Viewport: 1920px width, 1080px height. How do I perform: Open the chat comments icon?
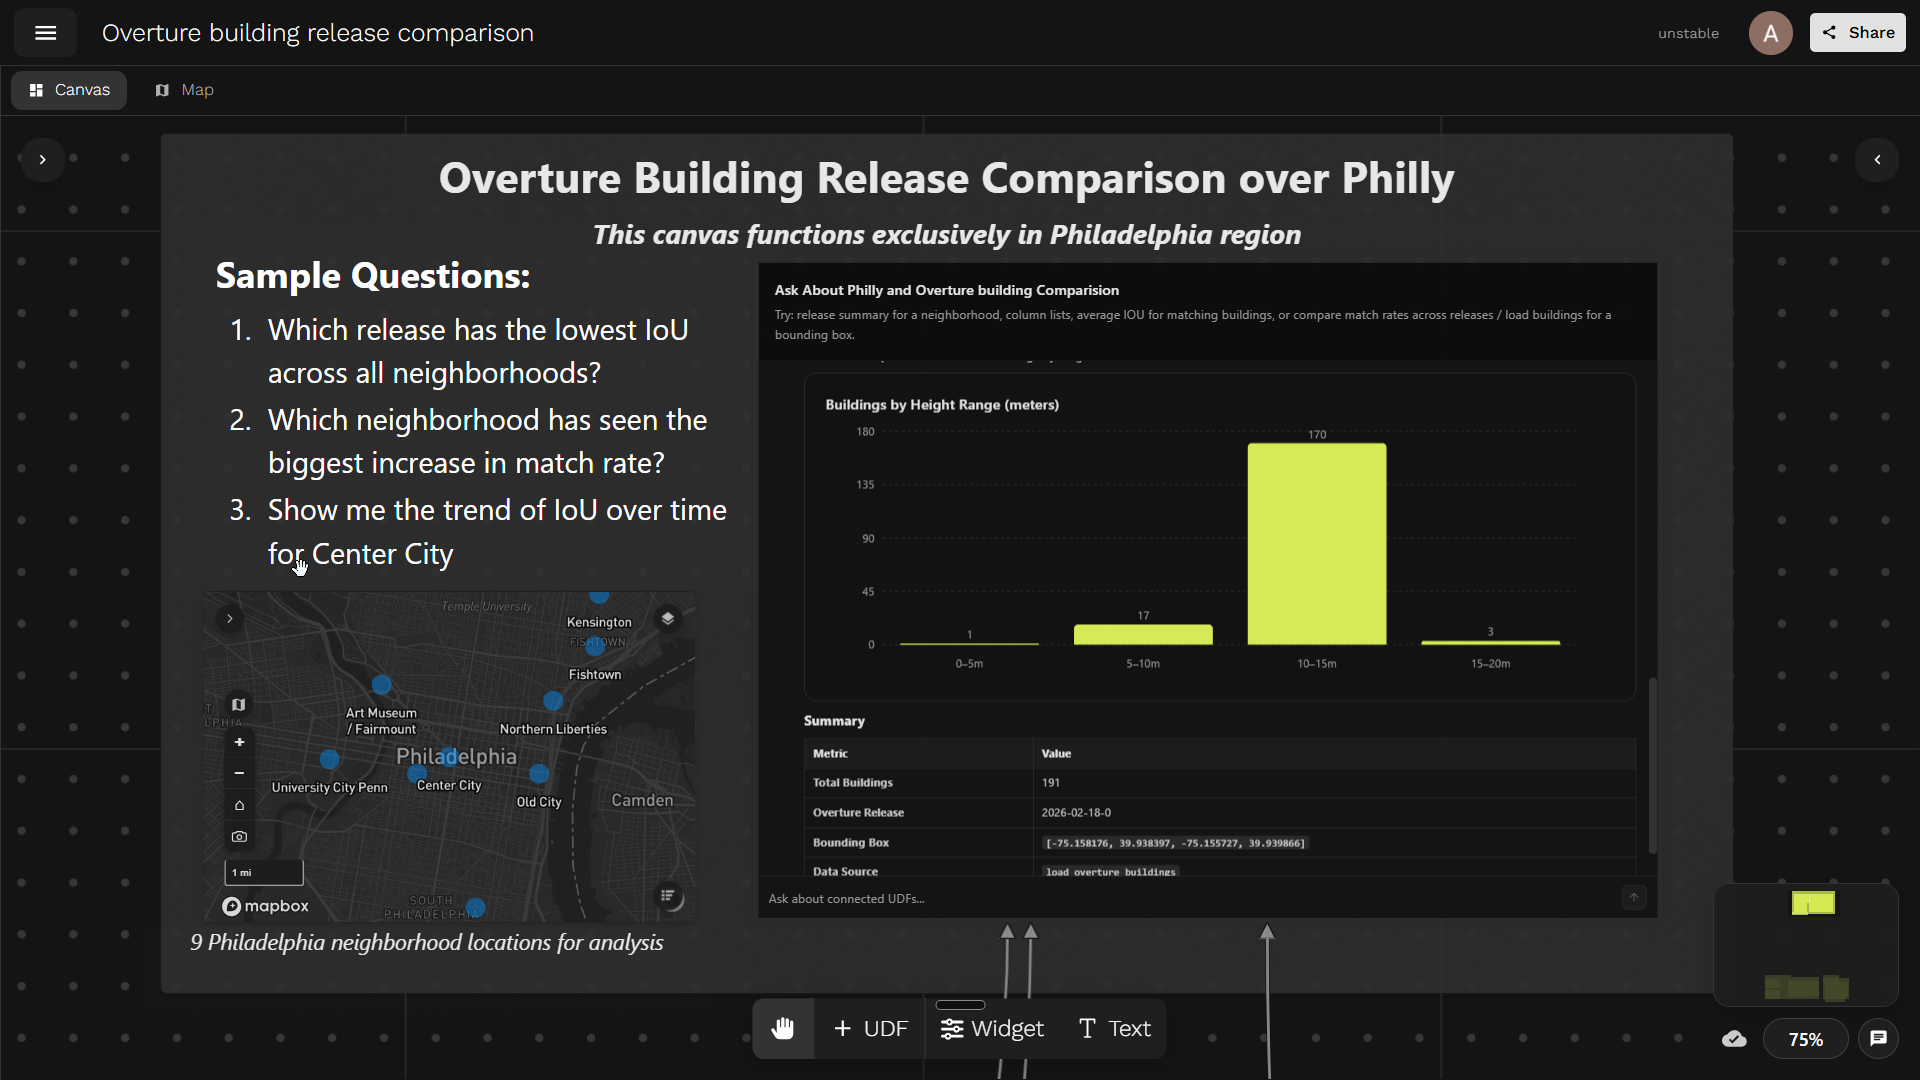click(x=1878, y=1039)
